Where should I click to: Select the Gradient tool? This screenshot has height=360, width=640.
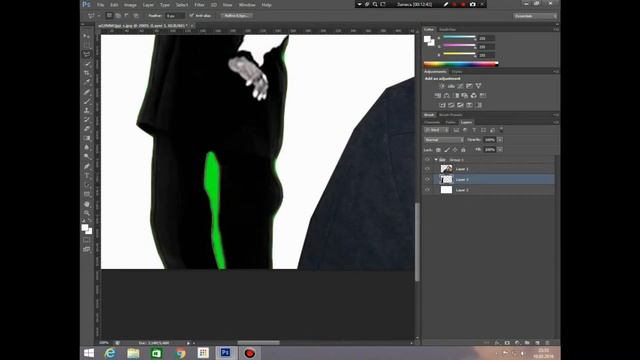[x=87, y=138]
